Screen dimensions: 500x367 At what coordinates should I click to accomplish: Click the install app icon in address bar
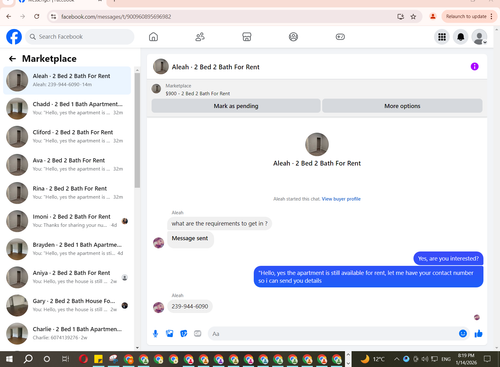coord(400,17)
